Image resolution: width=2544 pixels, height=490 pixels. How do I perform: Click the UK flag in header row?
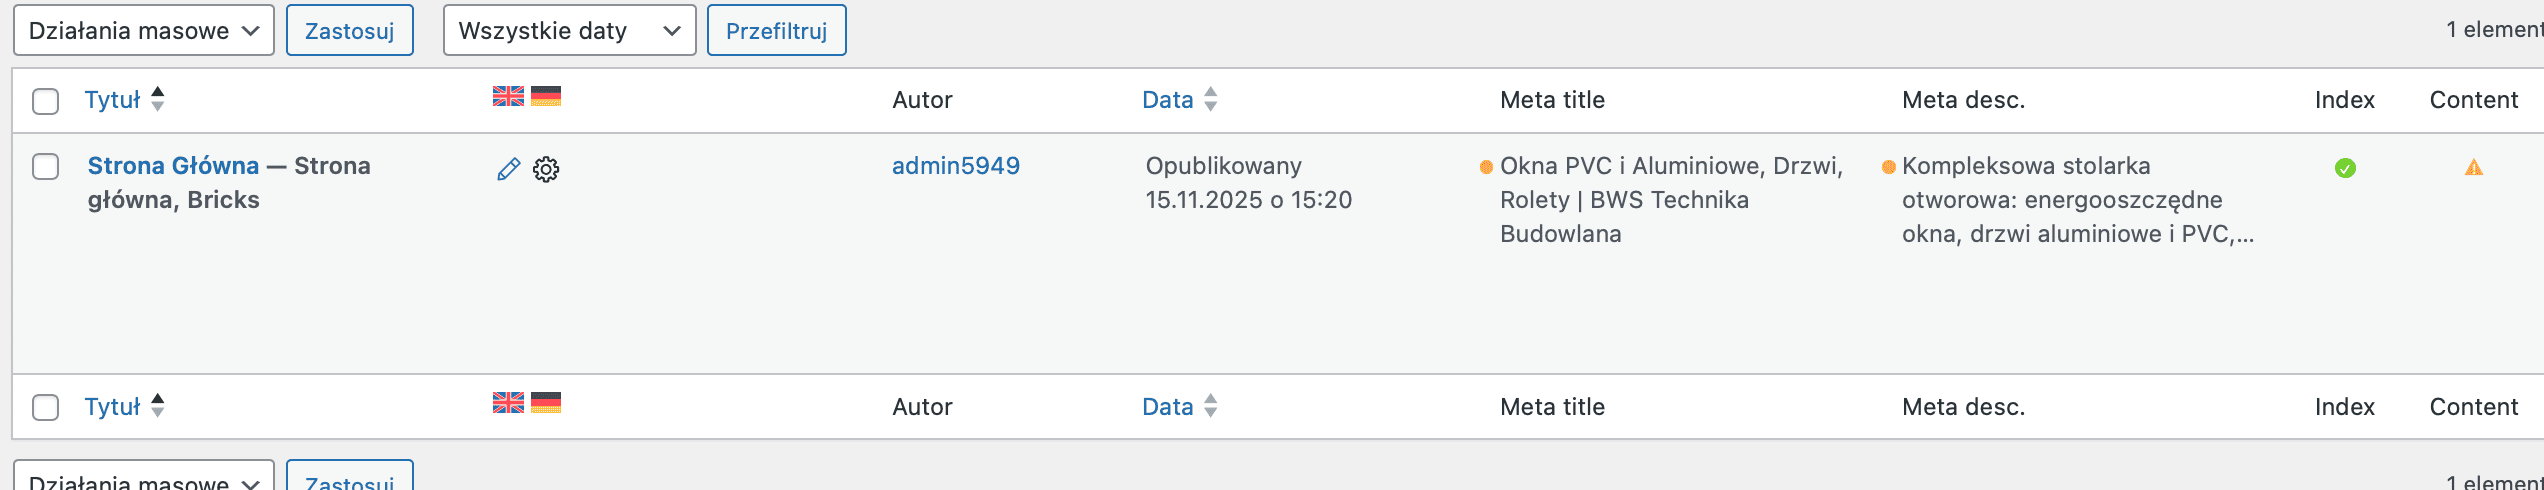[508, 96]
